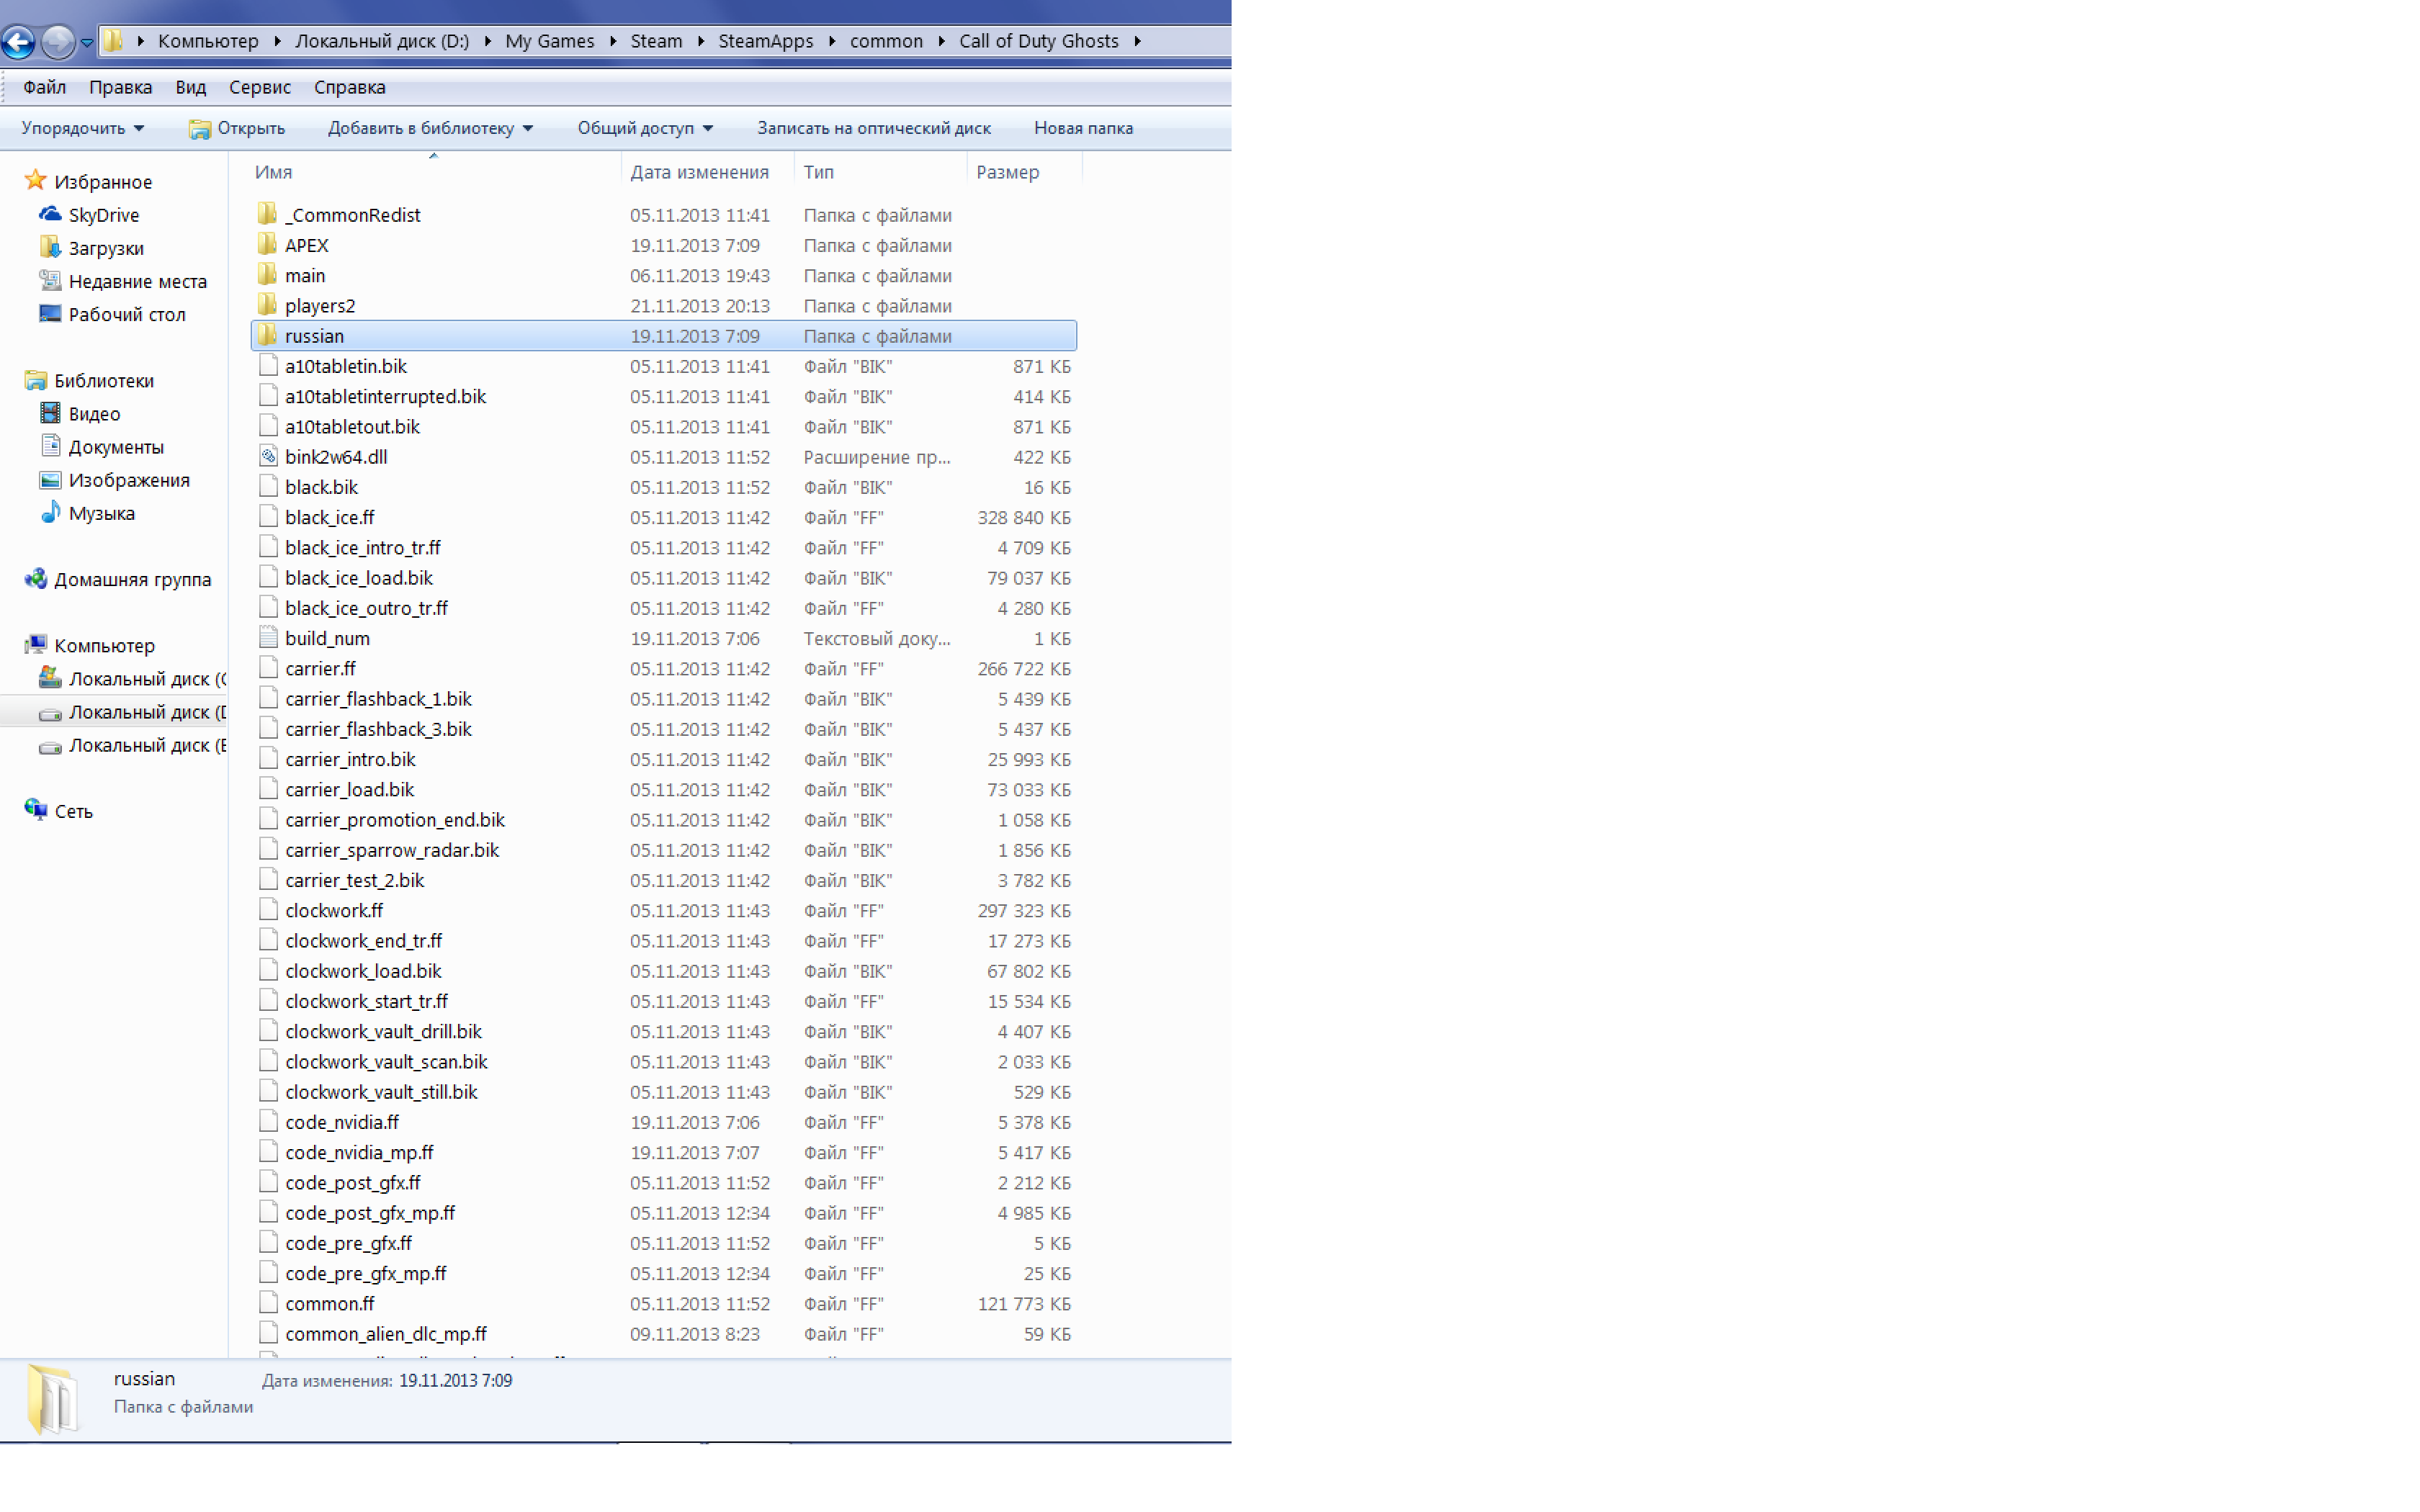Click the Сеть network icon

coord(36,809)
